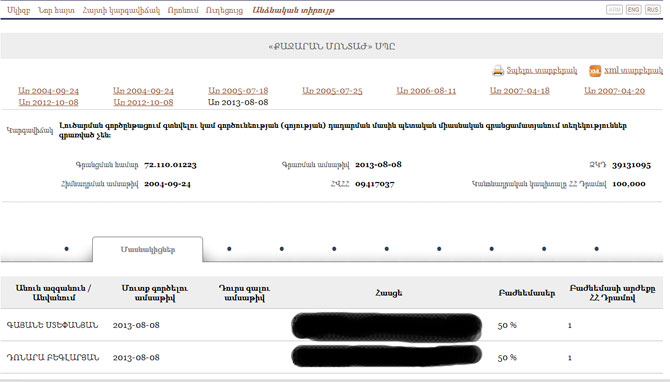Open the Առ 2005-07-25 version link

click(x=332, y=91)
